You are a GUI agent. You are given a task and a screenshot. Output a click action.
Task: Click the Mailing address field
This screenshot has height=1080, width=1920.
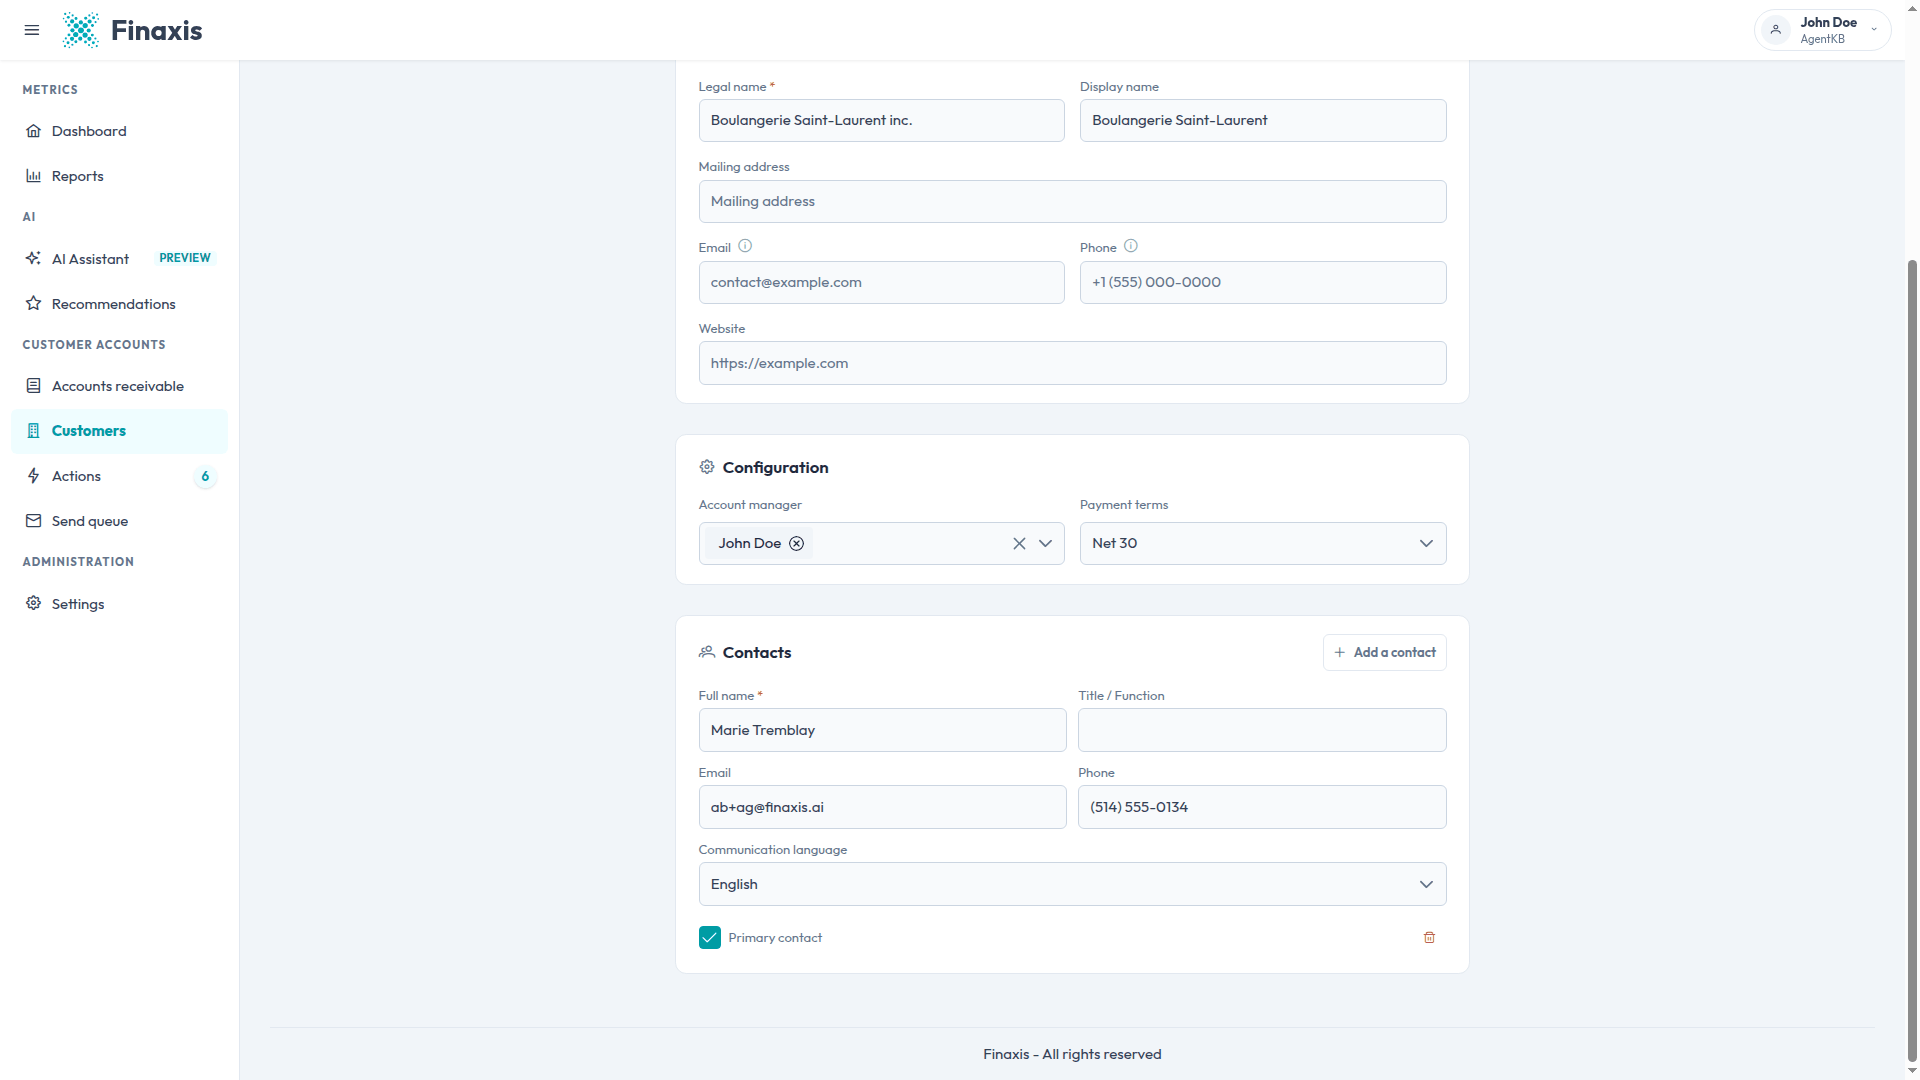pos(1072,201)
